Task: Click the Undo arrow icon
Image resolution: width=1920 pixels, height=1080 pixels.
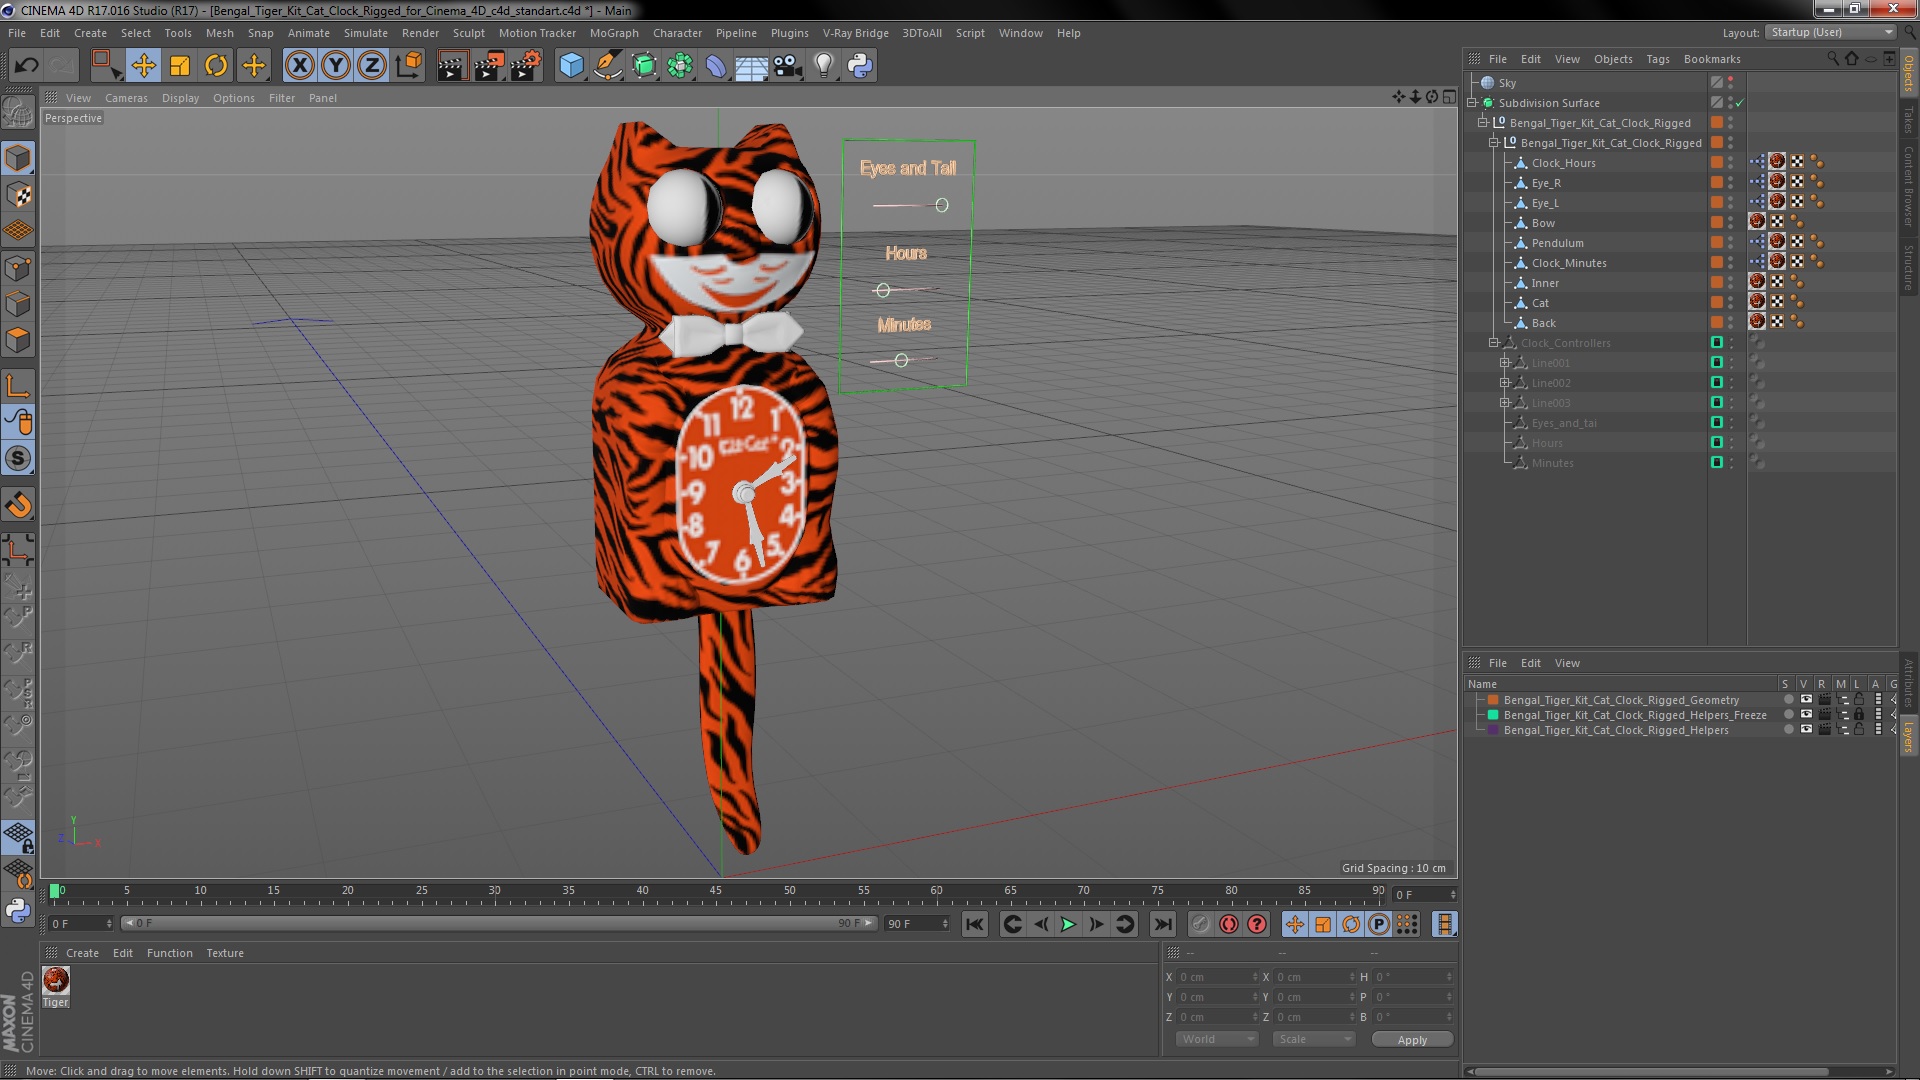Action: 27,66
